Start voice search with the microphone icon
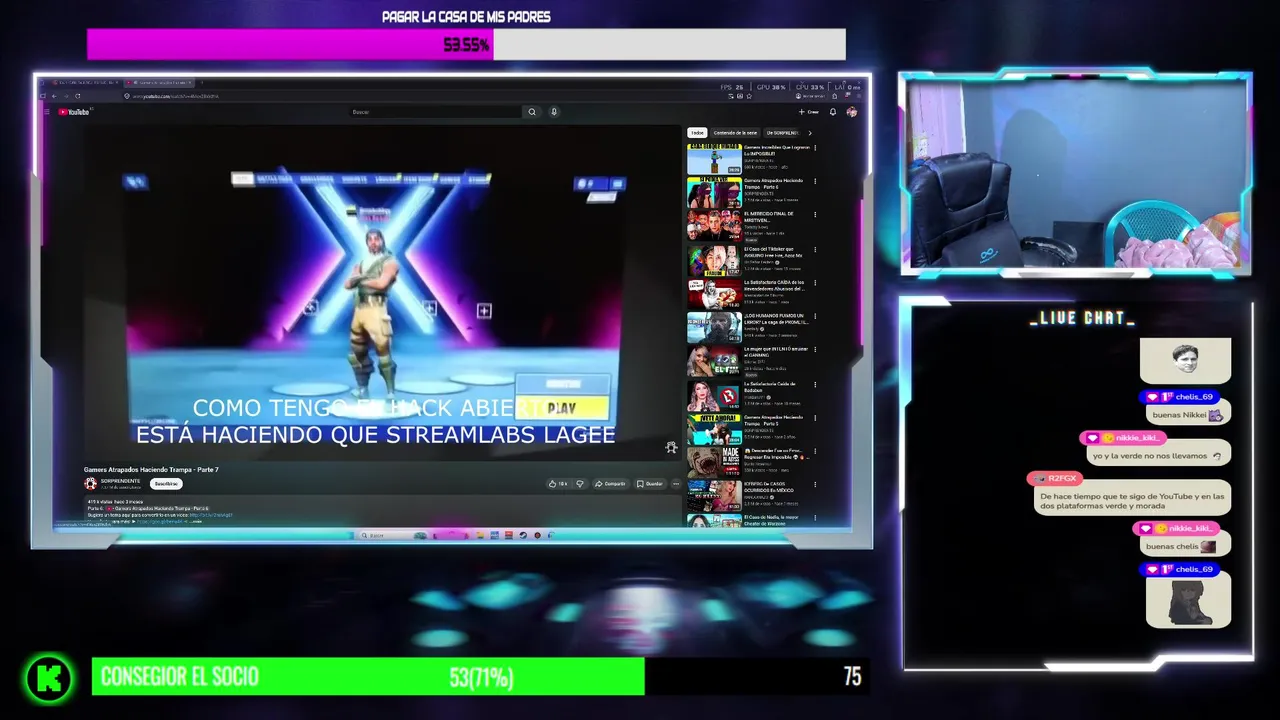The height and width of the screenshot is (720, 1280). tap(554, 112)
